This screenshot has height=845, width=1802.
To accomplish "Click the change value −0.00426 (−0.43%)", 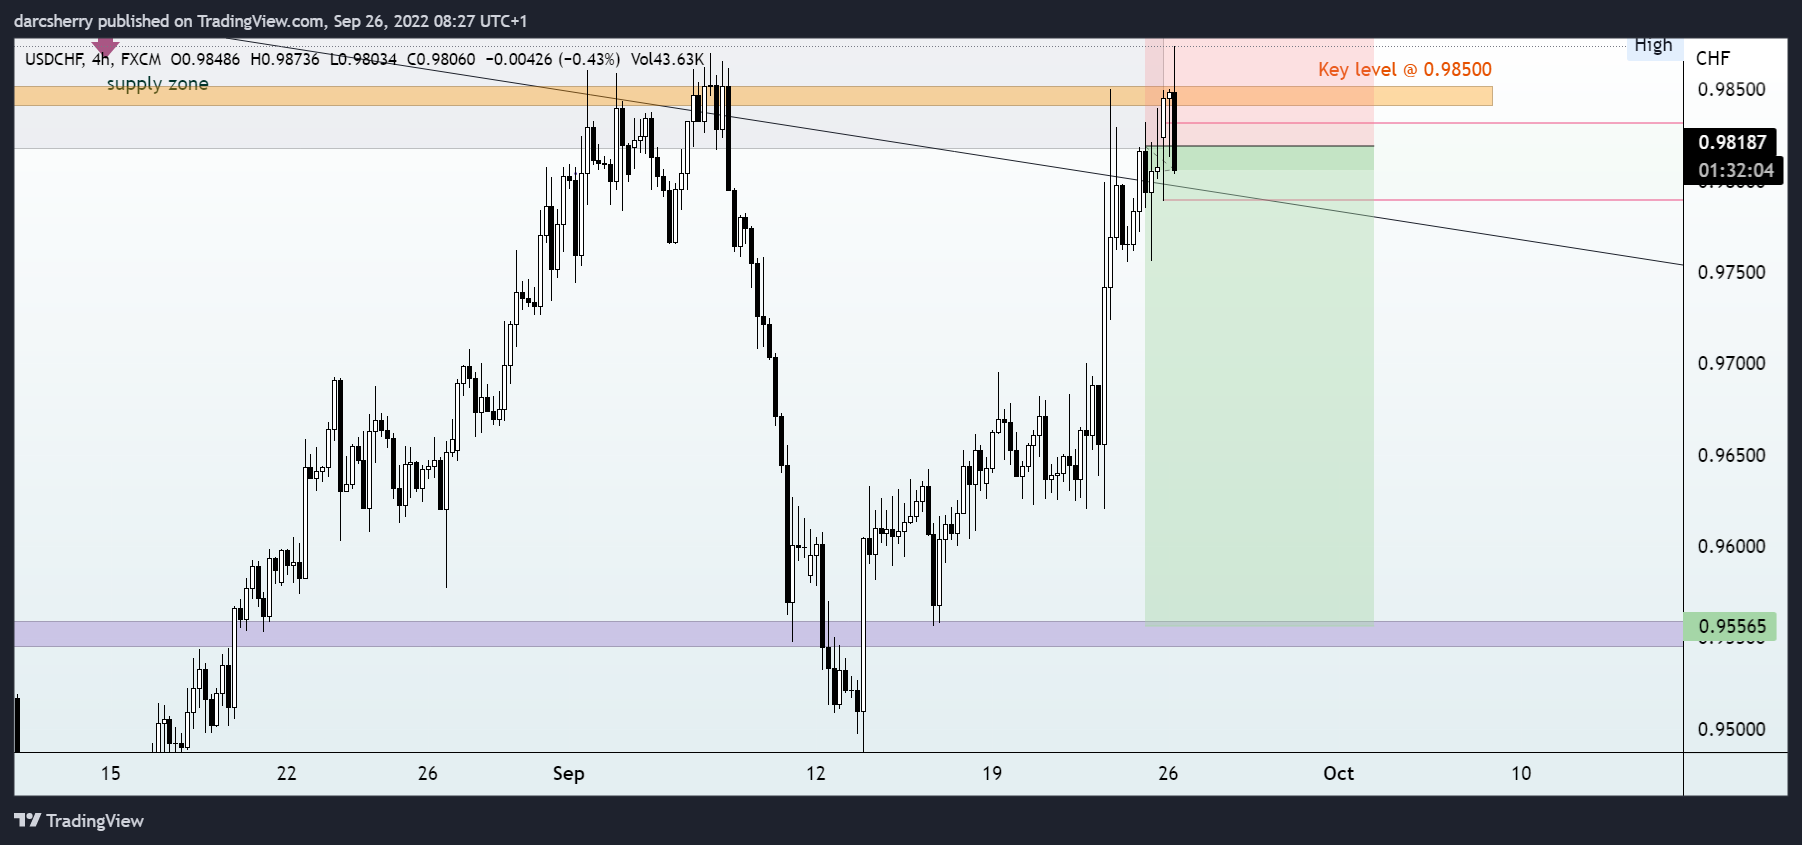I will point(553,59).
